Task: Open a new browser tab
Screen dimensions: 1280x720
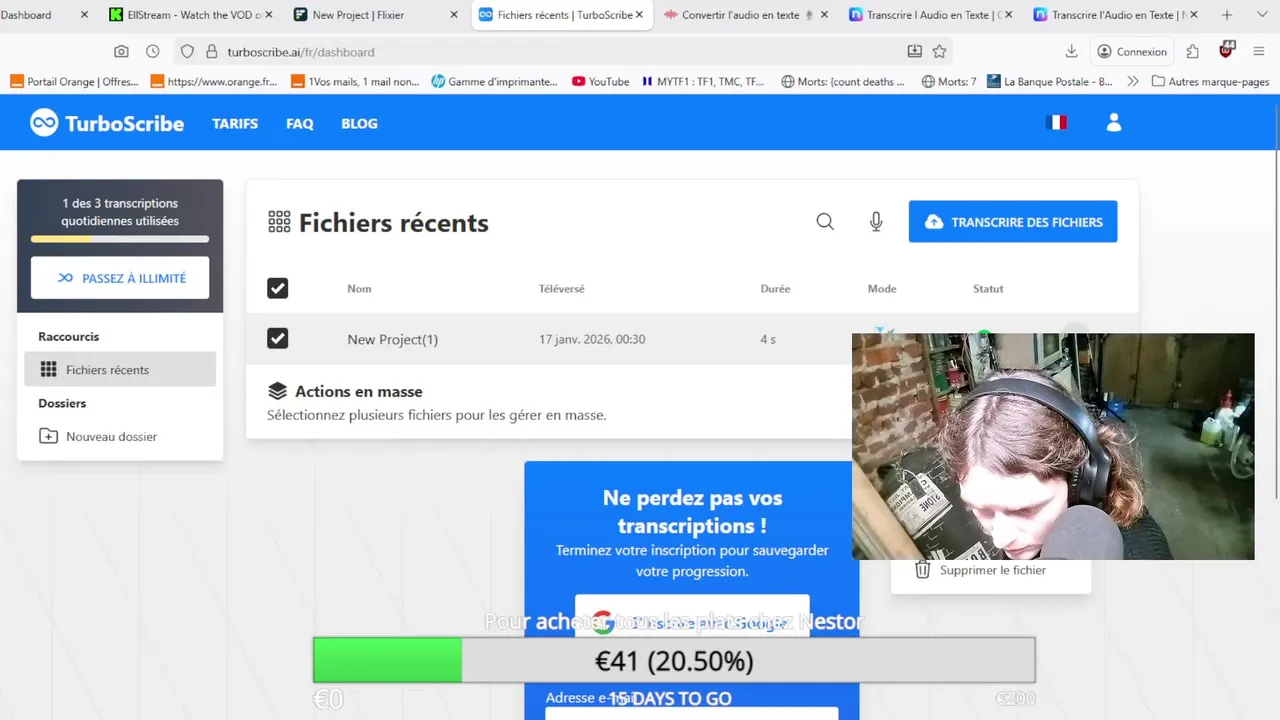Action: pos(1227,15)
